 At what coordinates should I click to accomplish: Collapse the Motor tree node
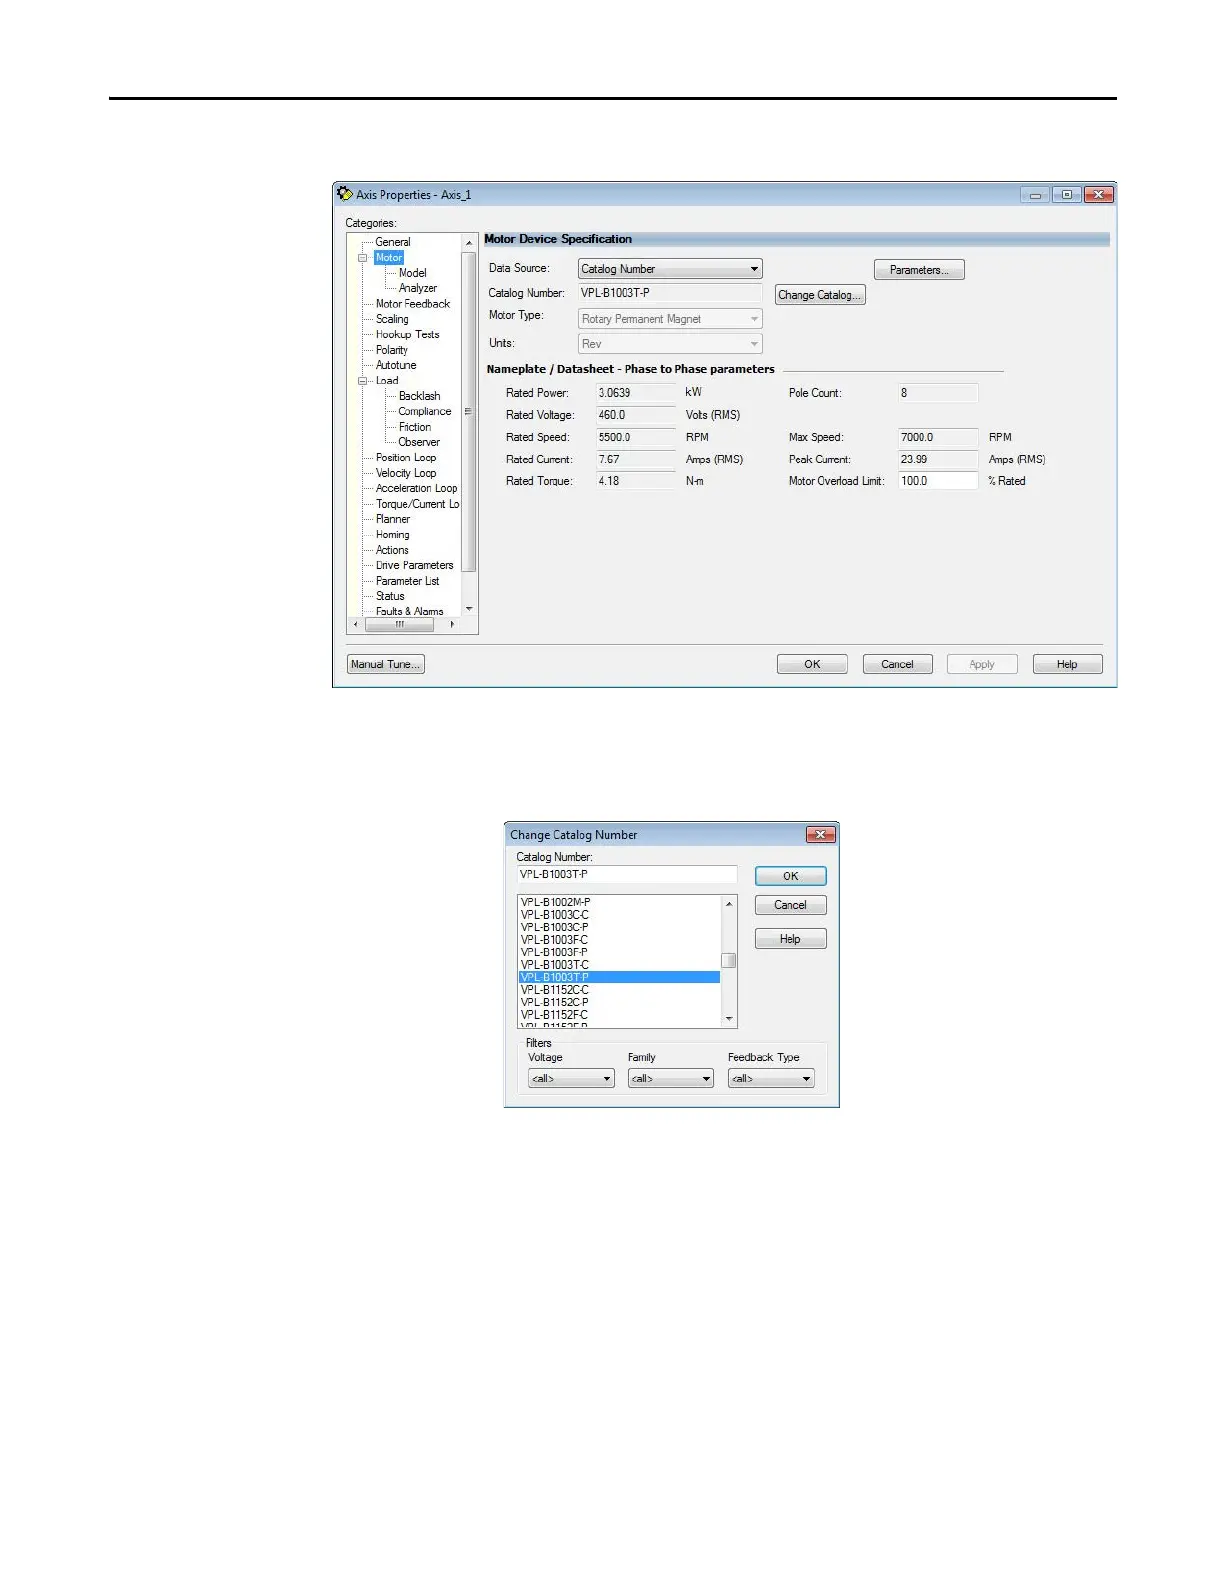pos(363,258)
